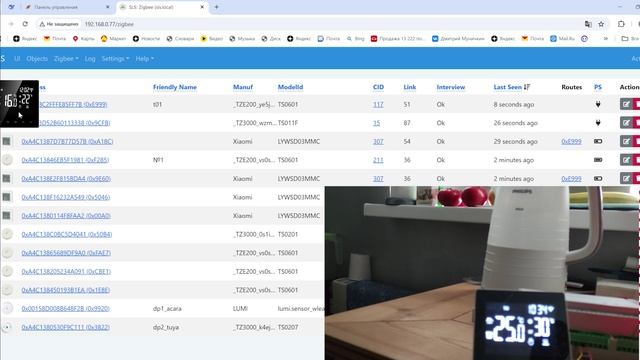Open device link in the TS0201 row
640x360 pixels.
coord(67,234)
